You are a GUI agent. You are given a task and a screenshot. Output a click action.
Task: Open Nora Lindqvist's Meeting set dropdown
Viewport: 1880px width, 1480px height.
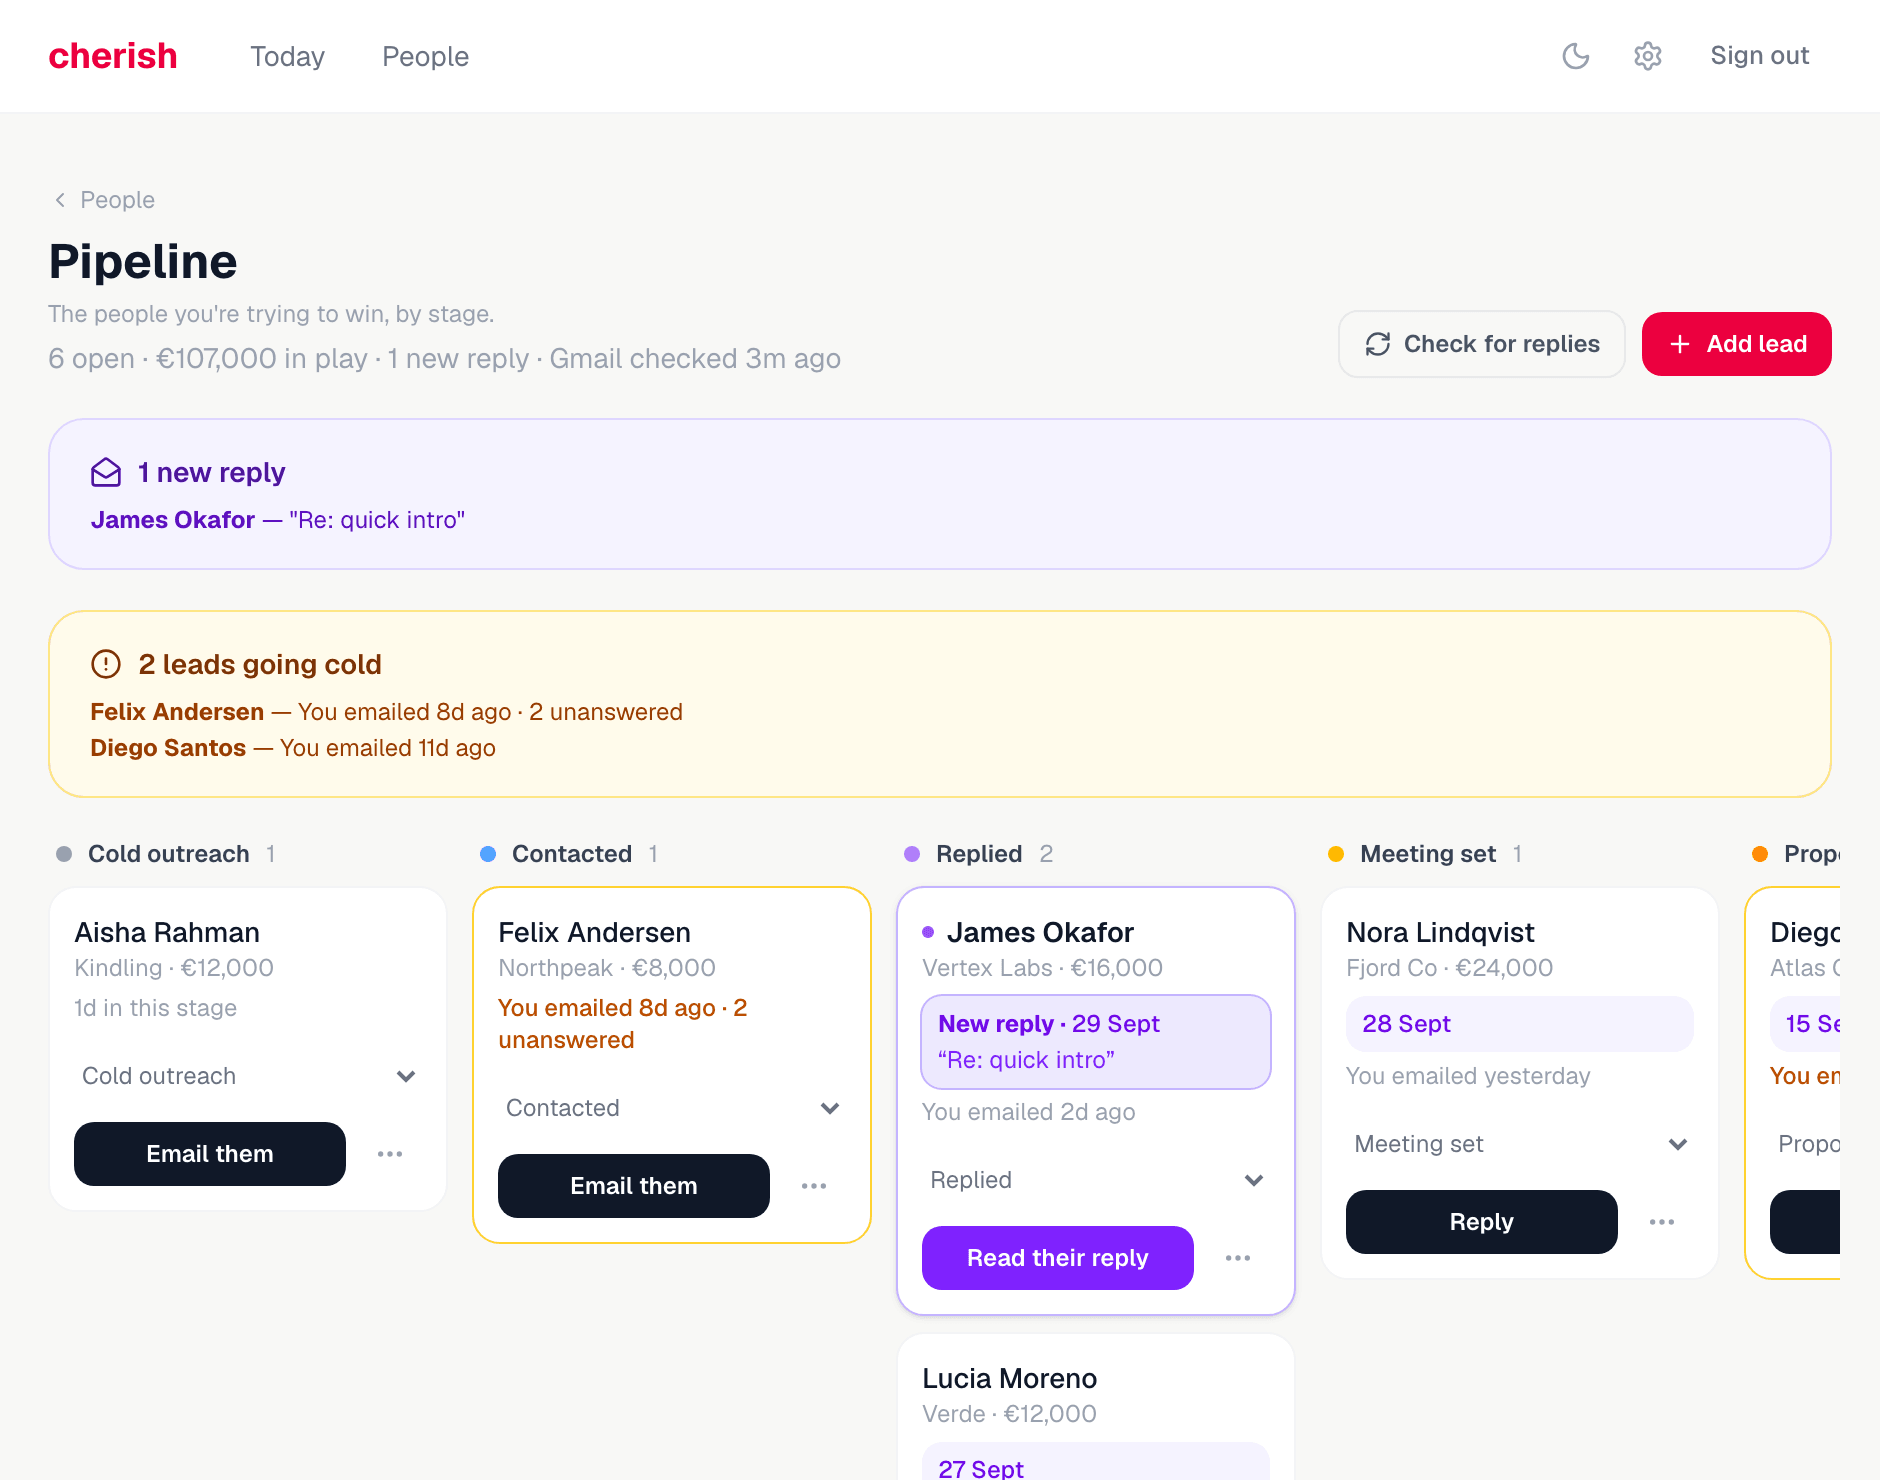click(x=1520, y=1144)
